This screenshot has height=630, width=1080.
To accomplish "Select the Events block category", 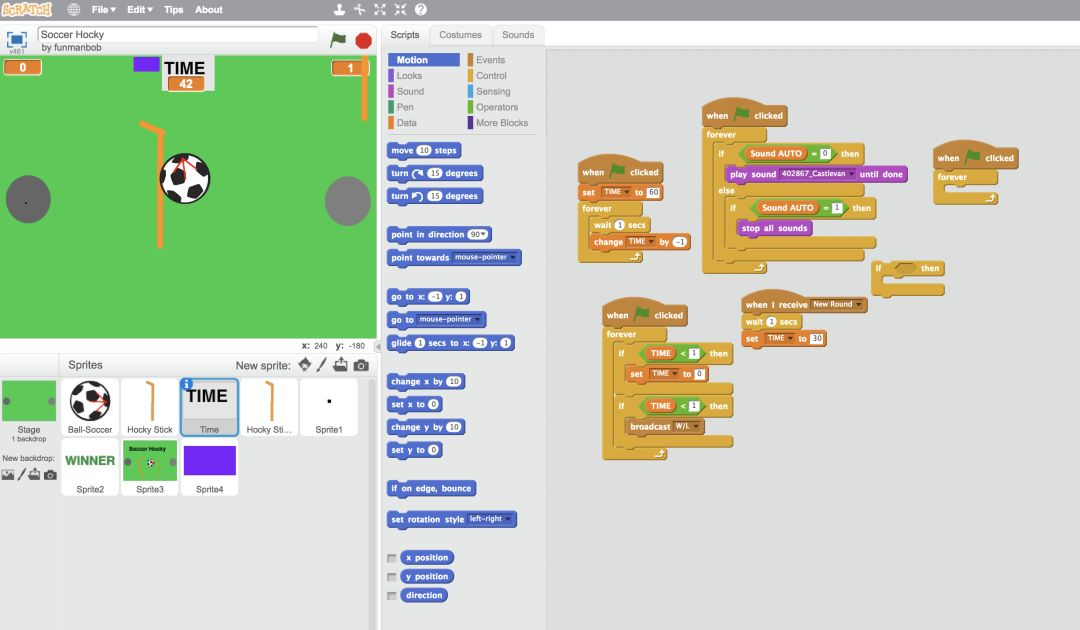I will [x=490, y=60].
